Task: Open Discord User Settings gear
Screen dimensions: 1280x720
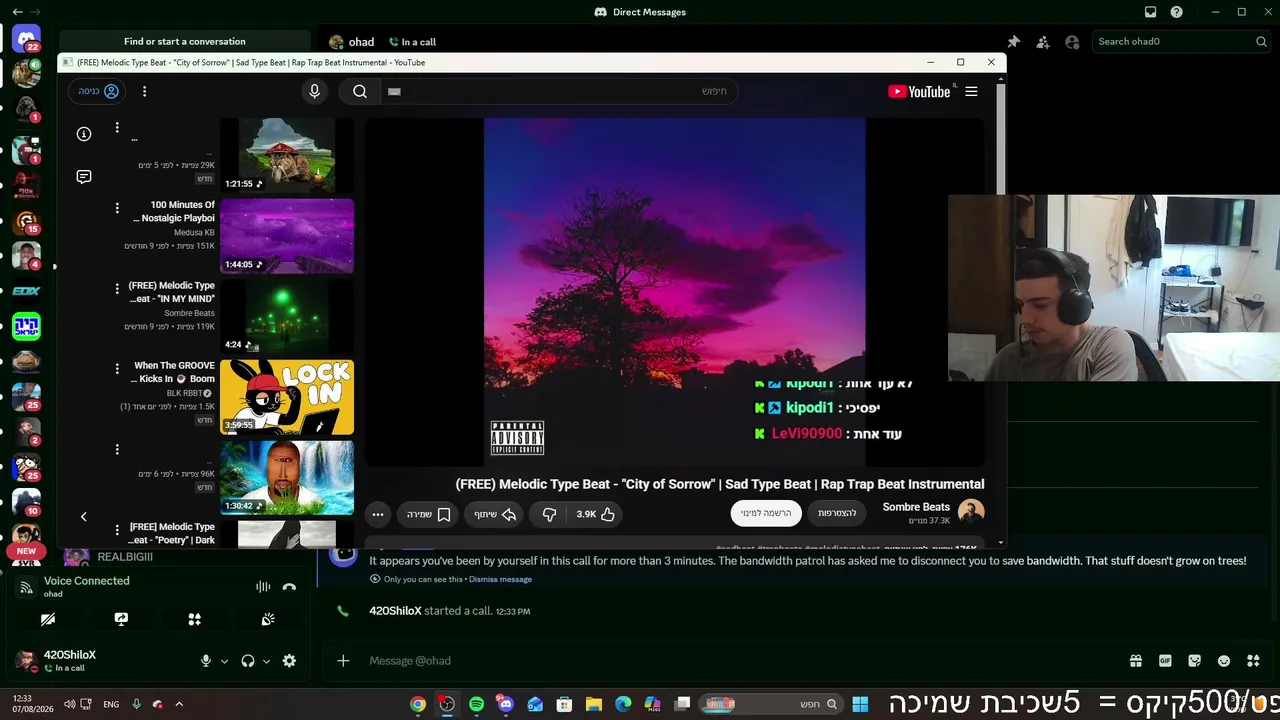Action: click(289, 661)
